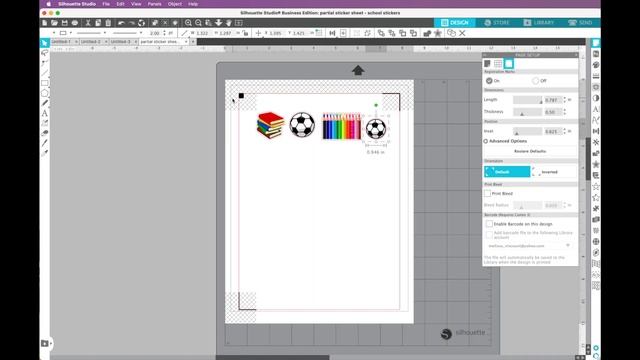Select the arrow Select tool on the left toolbar
The image size is (640, 360).
pos(44,43)
